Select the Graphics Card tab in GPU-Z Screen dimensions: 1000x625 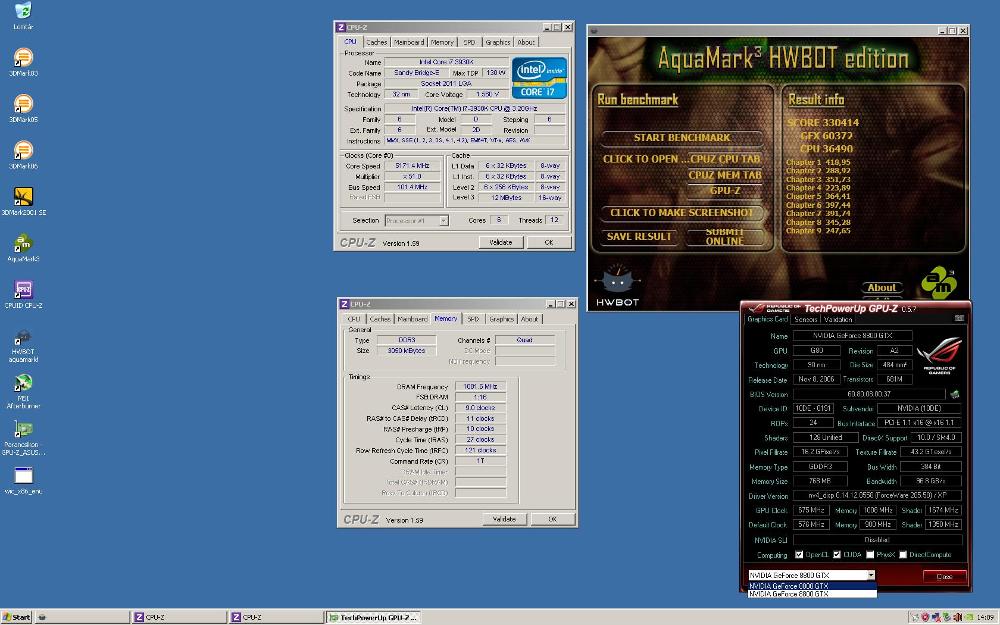pyautogui.click(x=767, y=319)
